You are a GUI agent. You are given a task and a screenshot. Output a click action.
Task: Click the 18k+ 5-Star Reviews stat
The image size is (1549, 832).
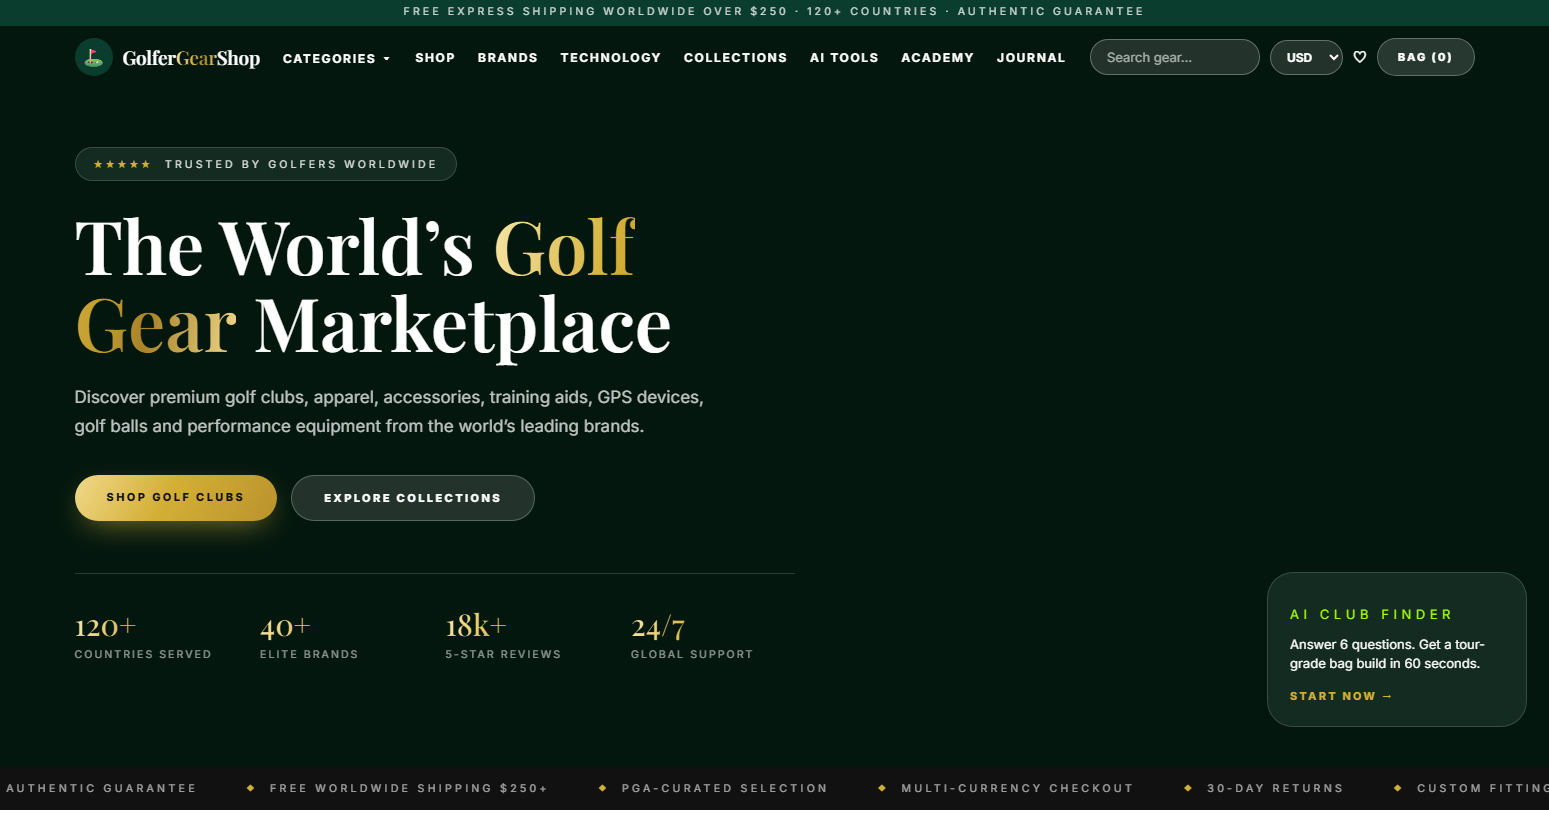(503, 637)
